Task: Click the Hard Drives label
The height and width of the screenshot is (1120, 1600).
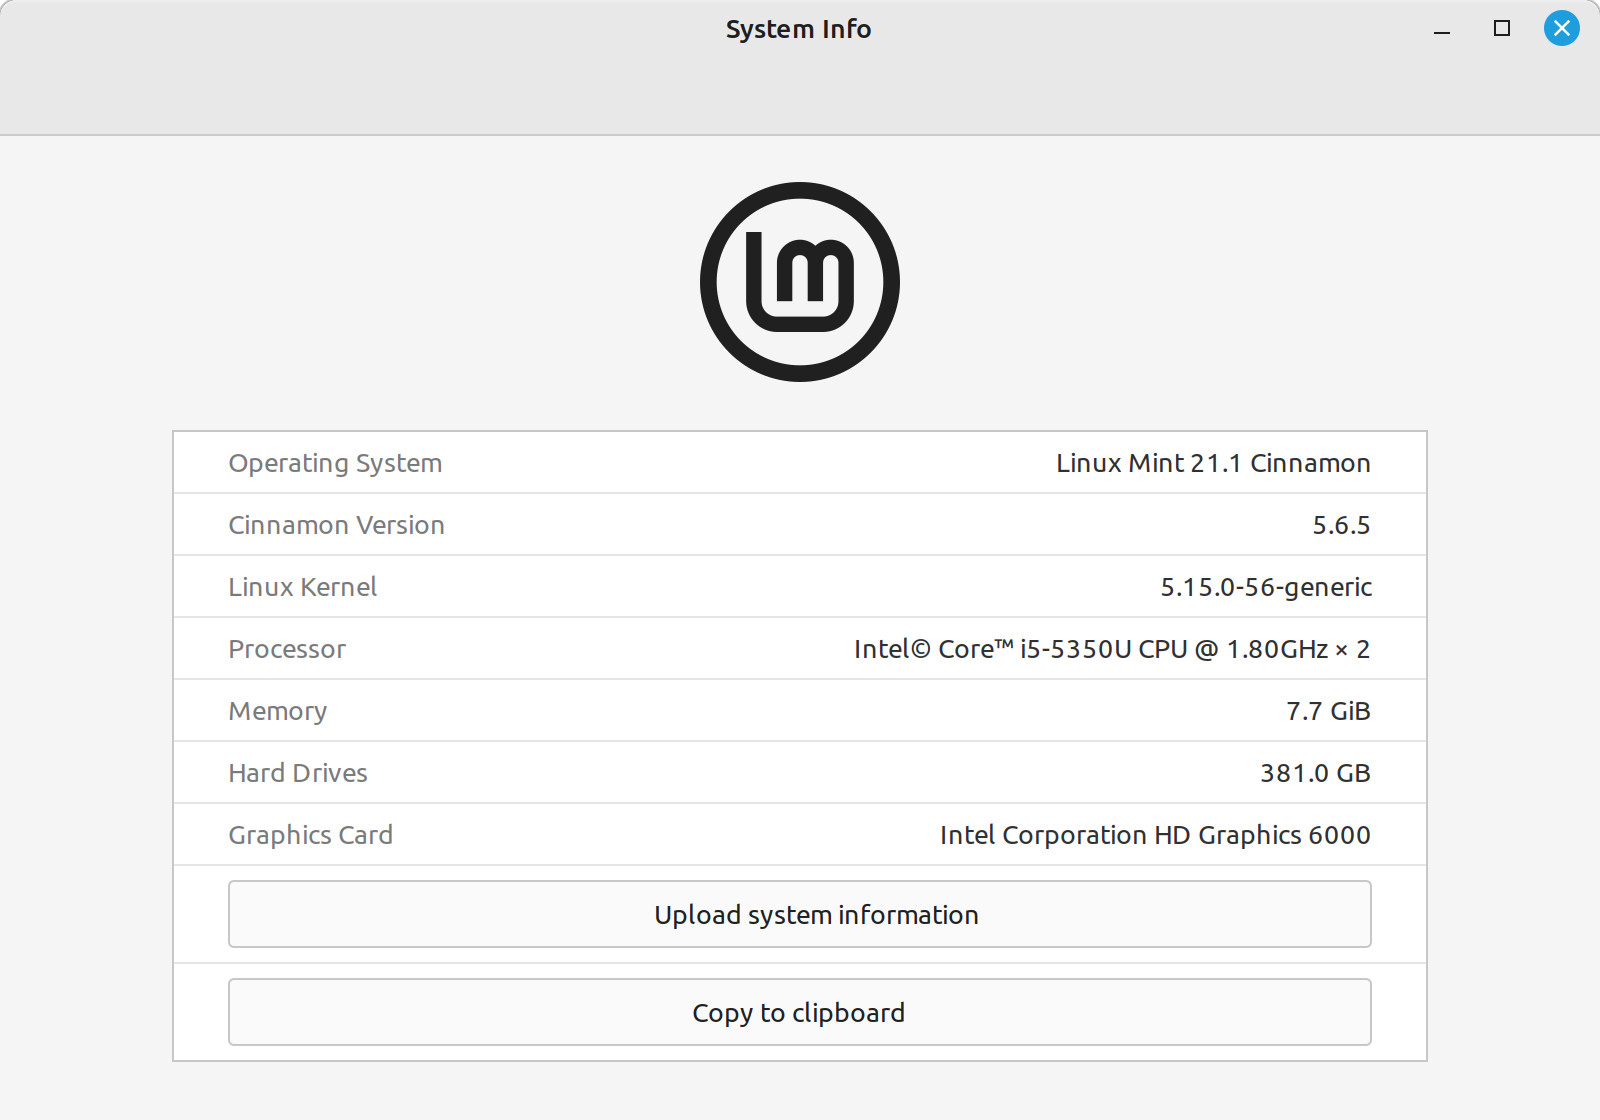Action: click(x=298, y=773)
